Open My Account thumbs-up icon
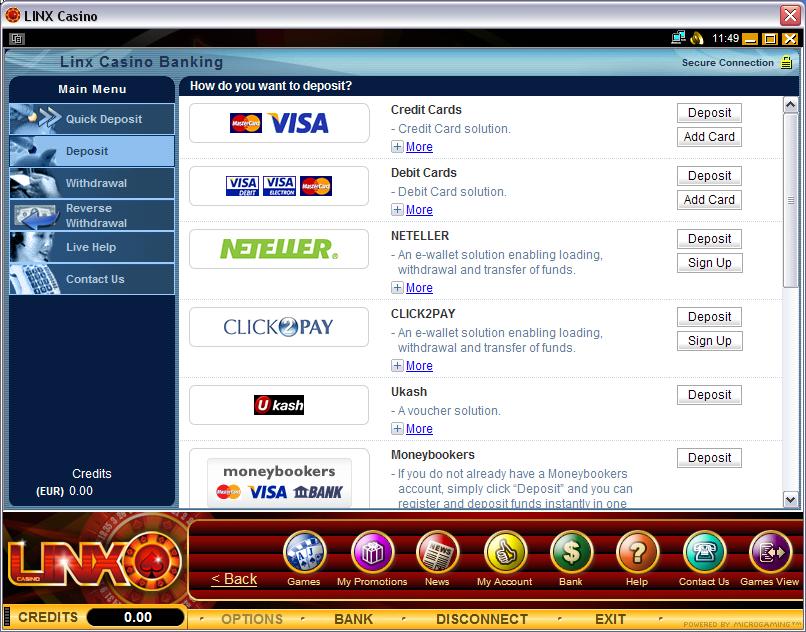This screenshot has width=806, height=632. click(x=505, y=552)
